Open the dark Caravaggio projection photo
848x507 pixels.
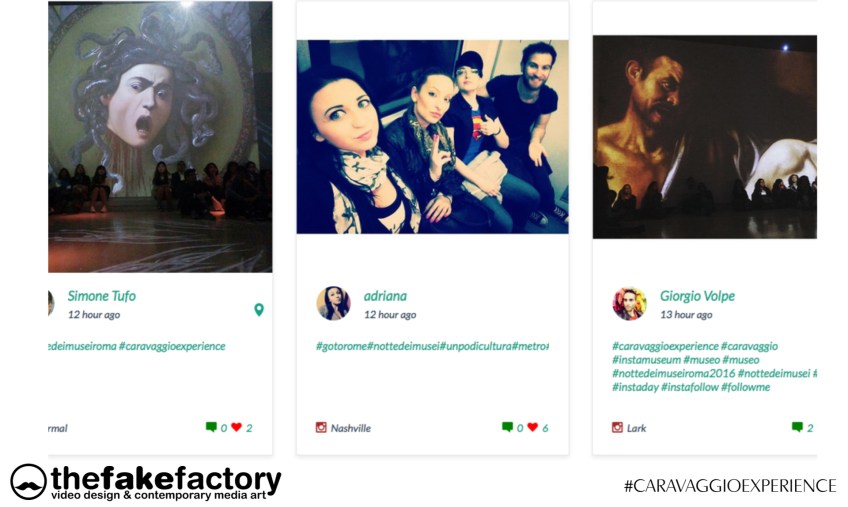click(x=705, y=137)
